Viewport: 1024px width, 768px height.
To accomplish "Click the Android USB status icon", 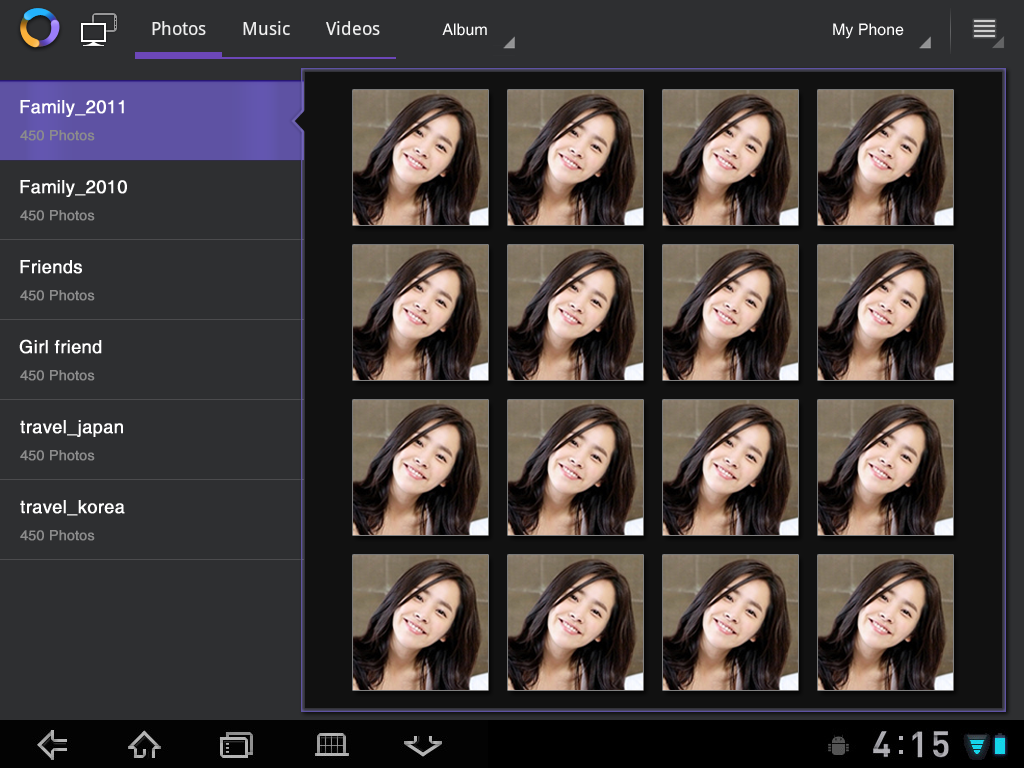I will [x=838, y=744].
